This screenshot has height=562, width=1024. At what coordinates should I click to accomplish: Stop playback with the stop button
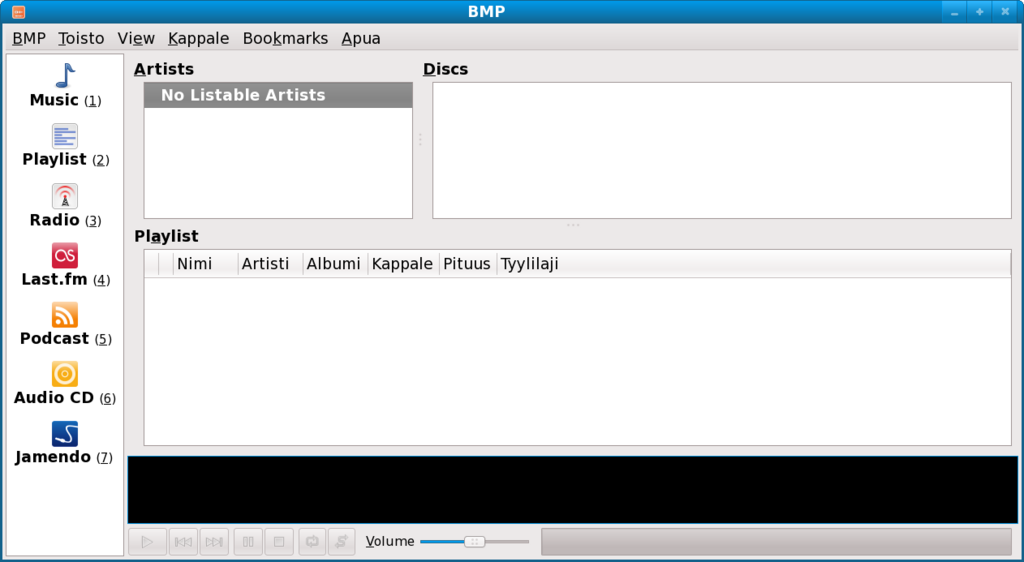tap(280, 542)
